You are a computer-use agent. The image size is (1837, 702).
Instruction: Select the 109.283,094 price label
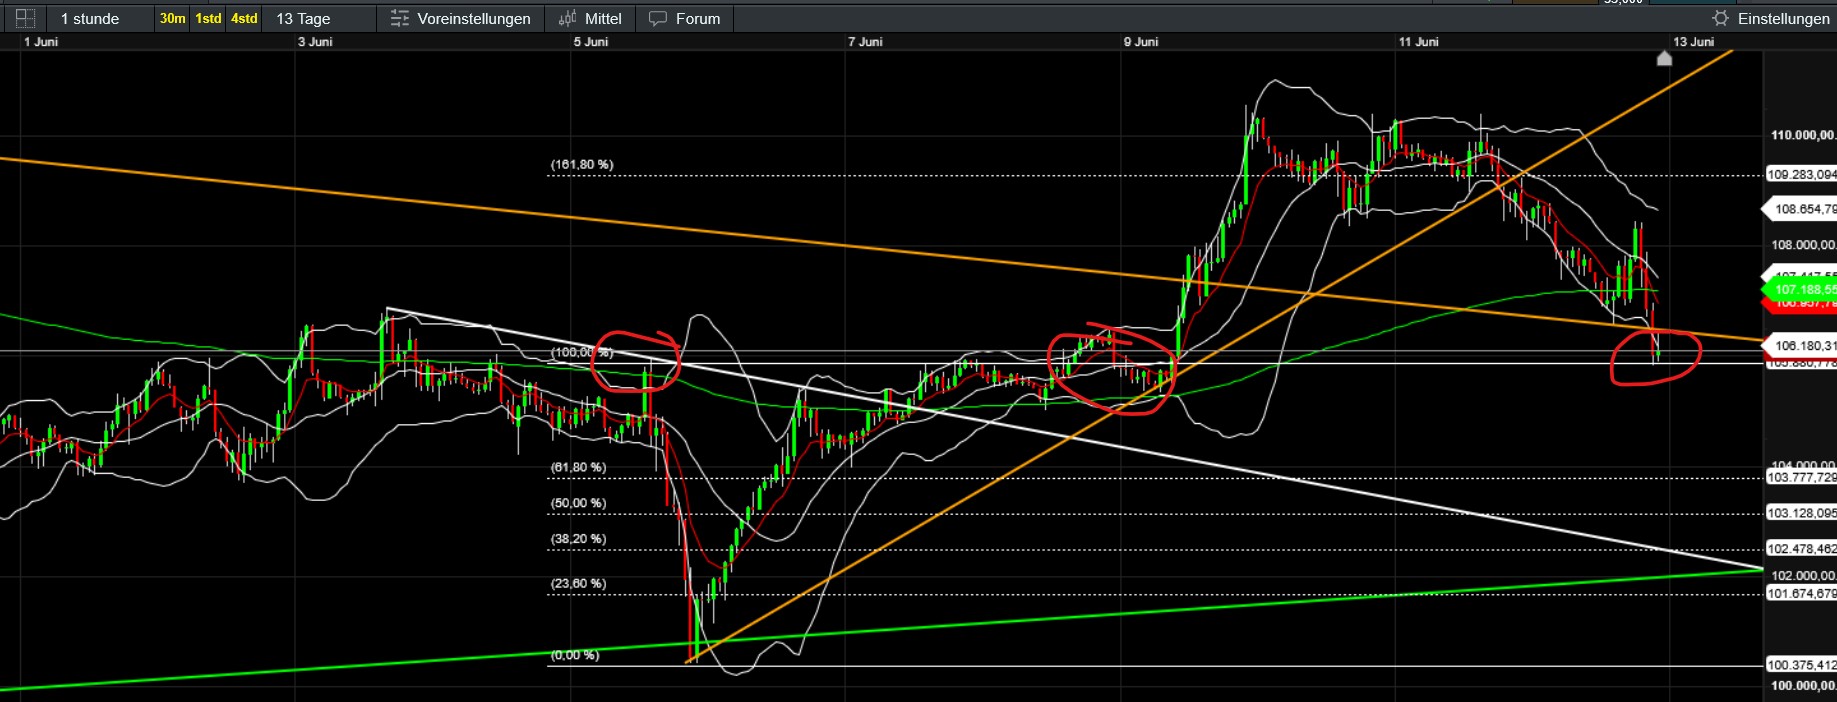[x=1801, y=174]
